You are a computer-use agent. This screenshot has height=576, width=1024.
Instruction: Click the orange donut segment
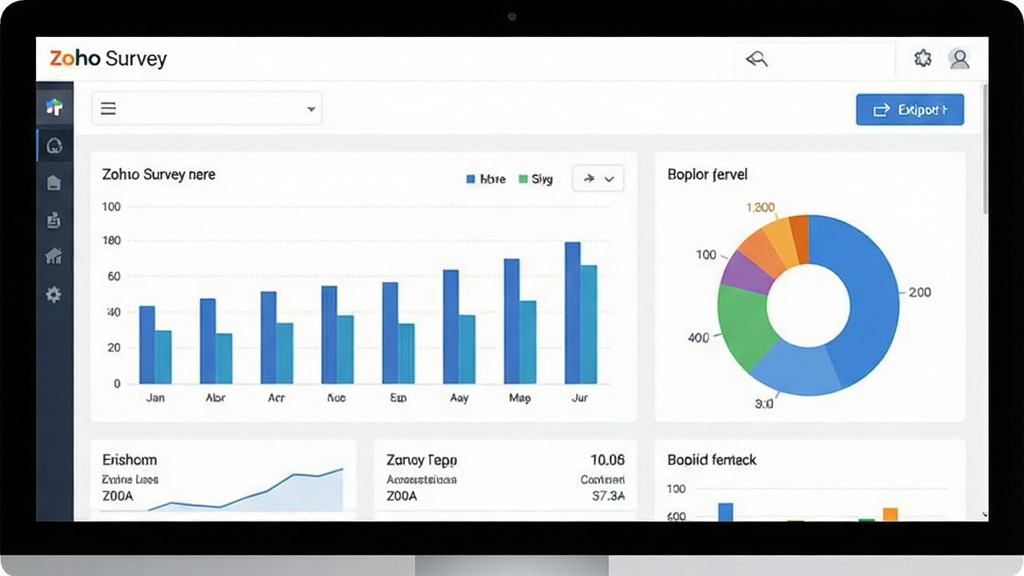point(760,251)
